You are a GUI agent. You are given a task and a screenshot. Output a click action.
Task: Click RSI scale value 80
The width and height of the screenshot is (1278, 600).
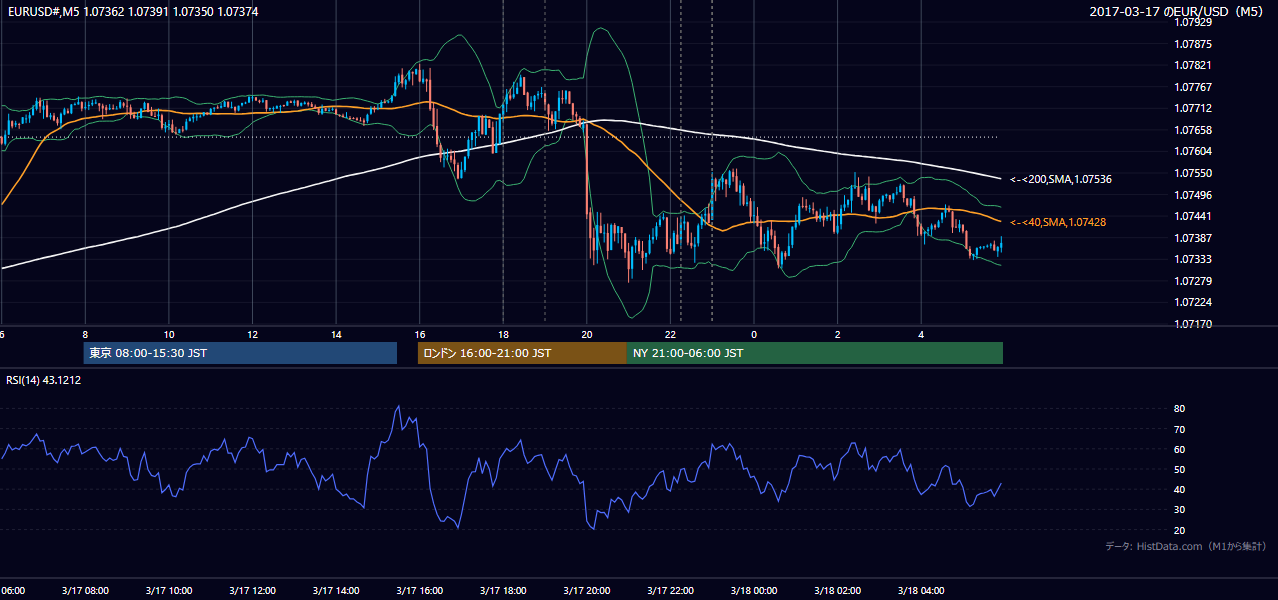(x=1180, y=409)
